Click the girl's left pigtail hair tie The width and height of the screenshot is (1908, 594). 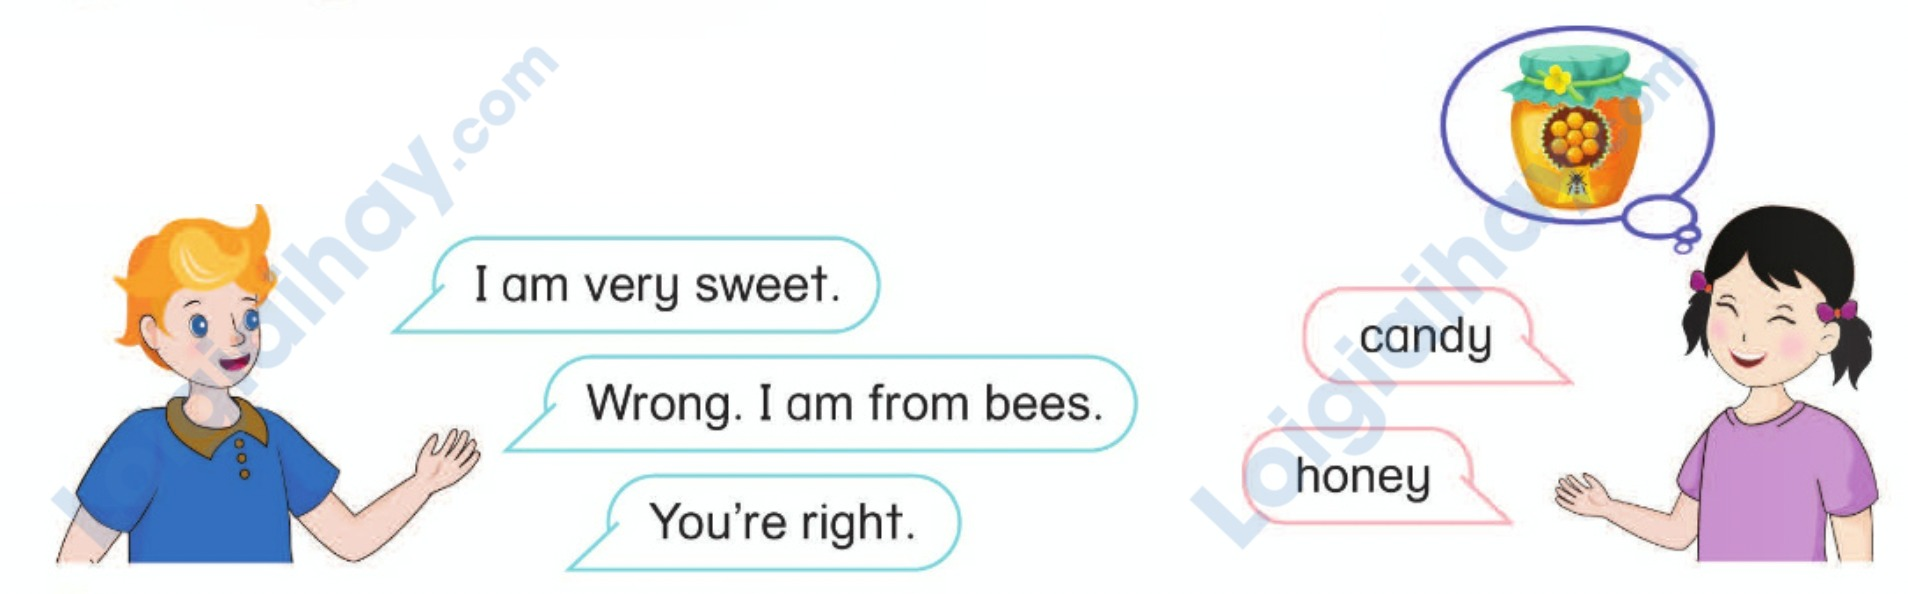click(x=1700, y=282)
